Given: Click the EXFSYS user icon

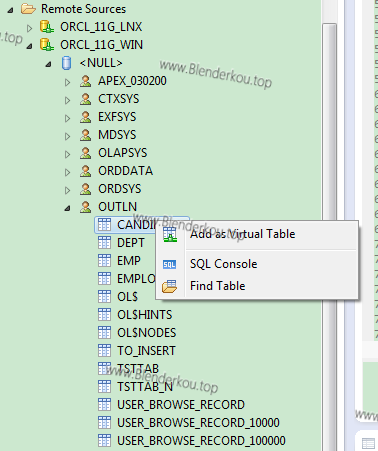Looking at the screenshot, I should pyautogui.click(x=86, y=117).
